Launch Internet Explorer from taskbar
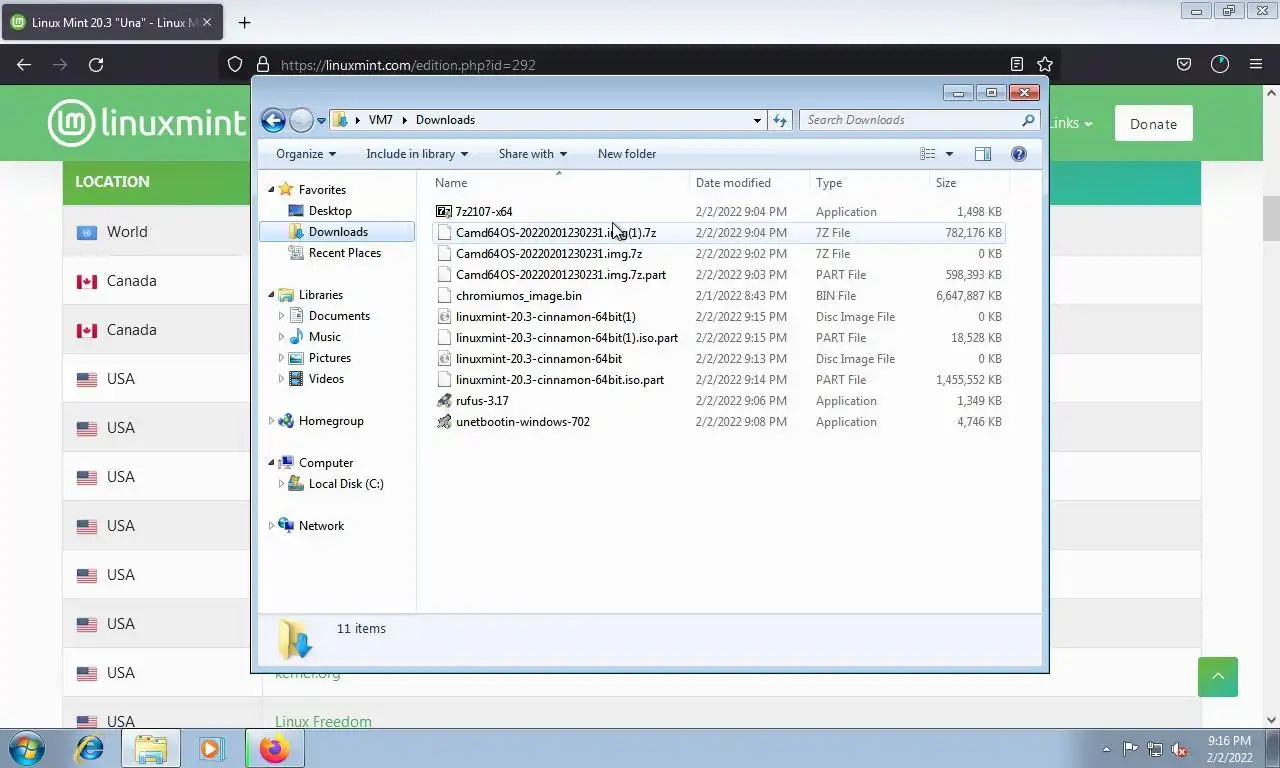Screen dimensions: 1280x768 point(90,748)
